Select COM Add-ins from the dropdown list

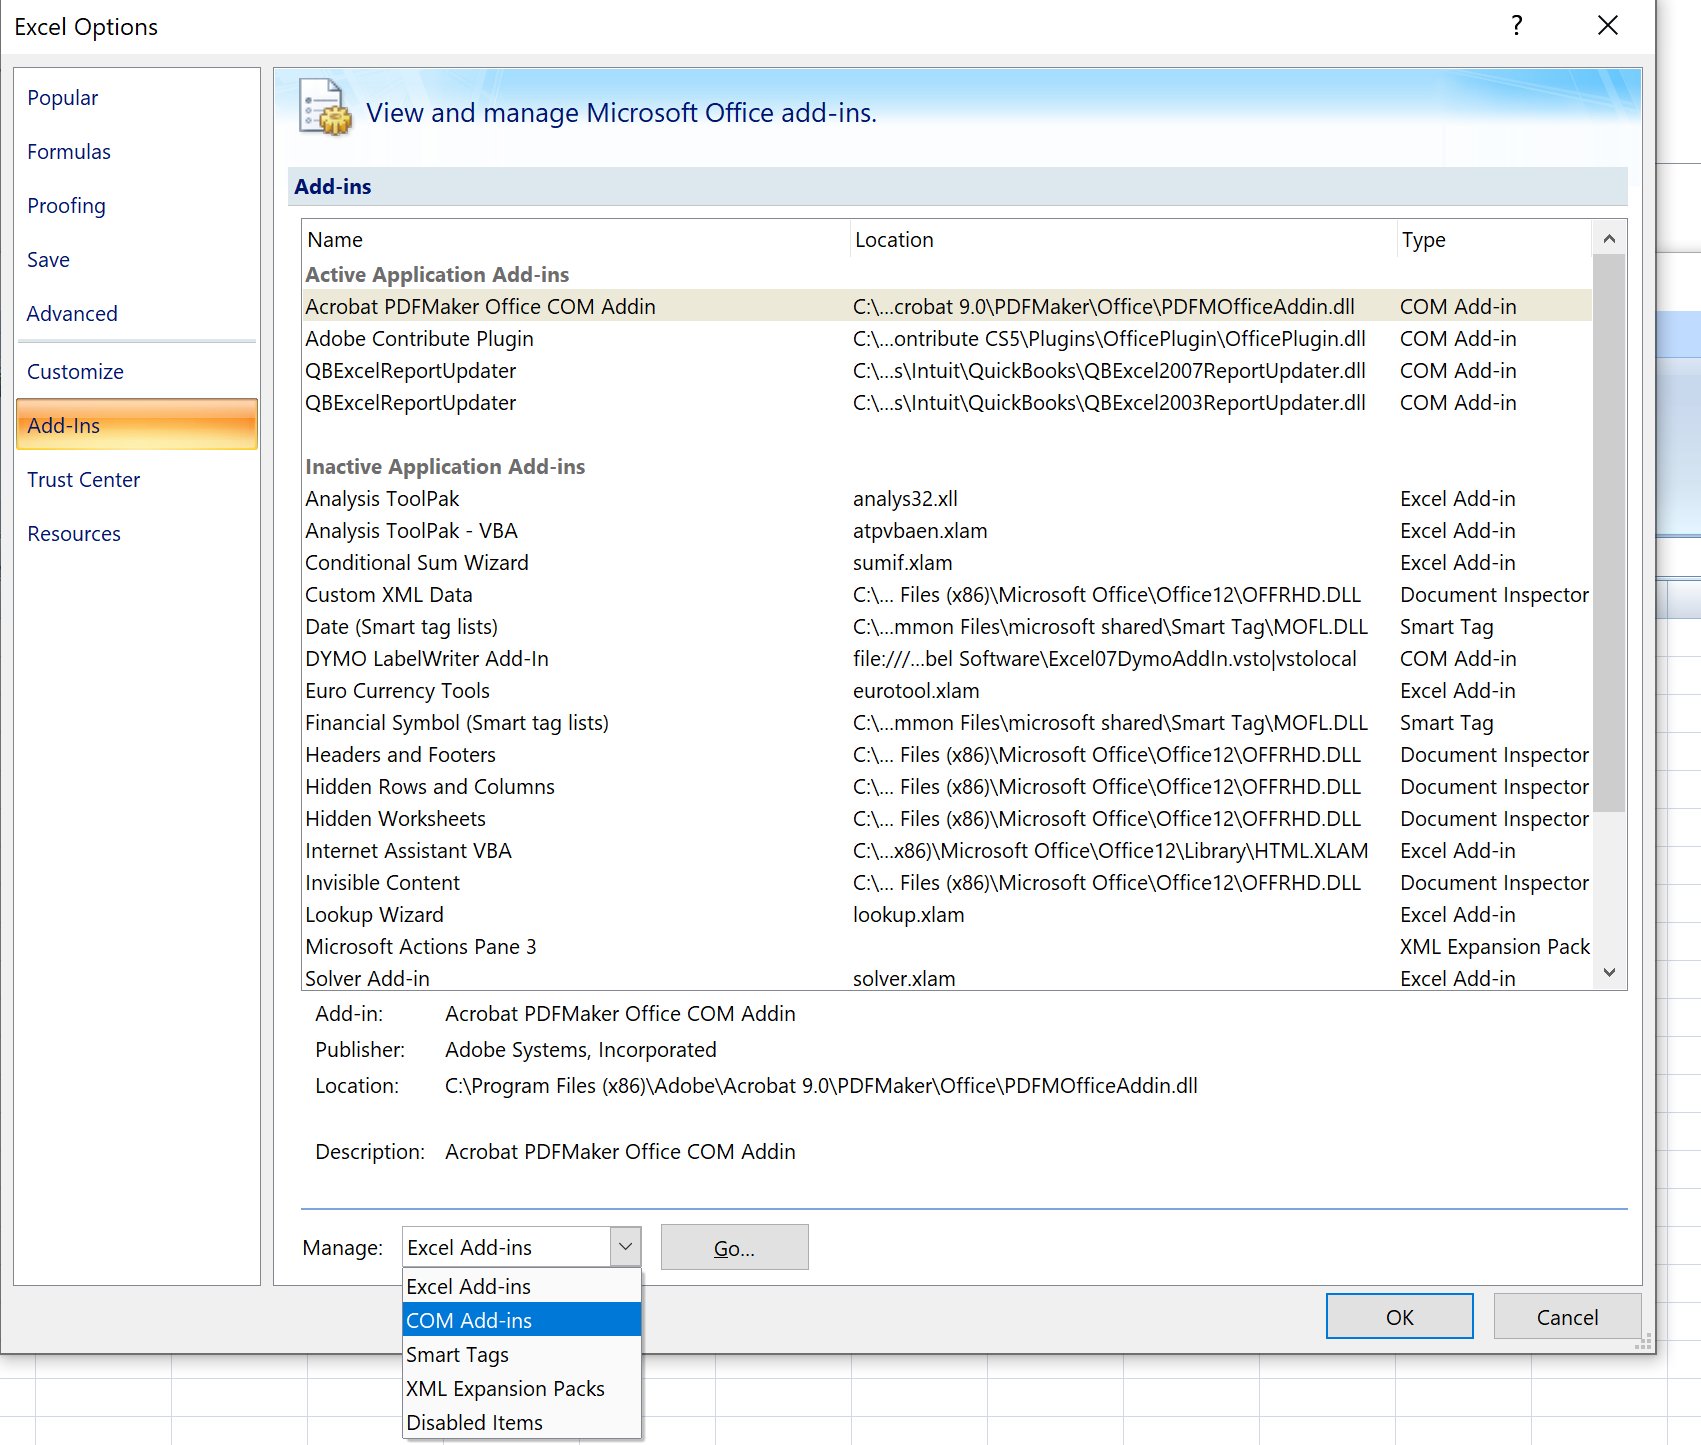[x=520, y=1320]
